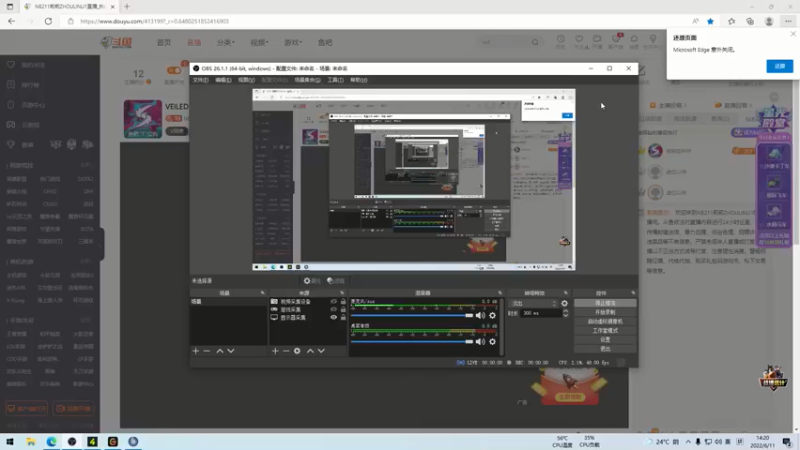Expand the 视频 dropdown in Douyu navigation
The width and height of the screenshot is (800, 450).
259,42
